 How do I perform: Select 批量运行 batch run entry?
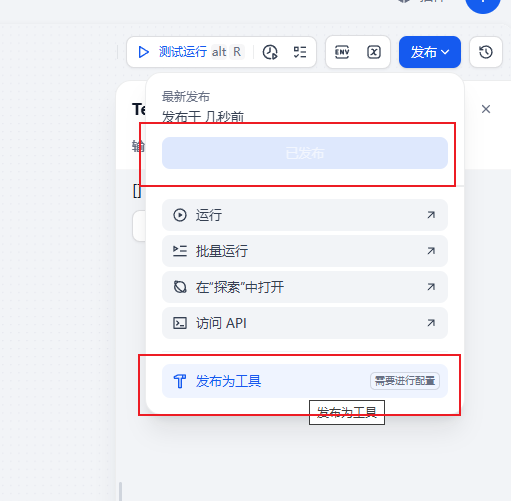(x=305, y=251)
